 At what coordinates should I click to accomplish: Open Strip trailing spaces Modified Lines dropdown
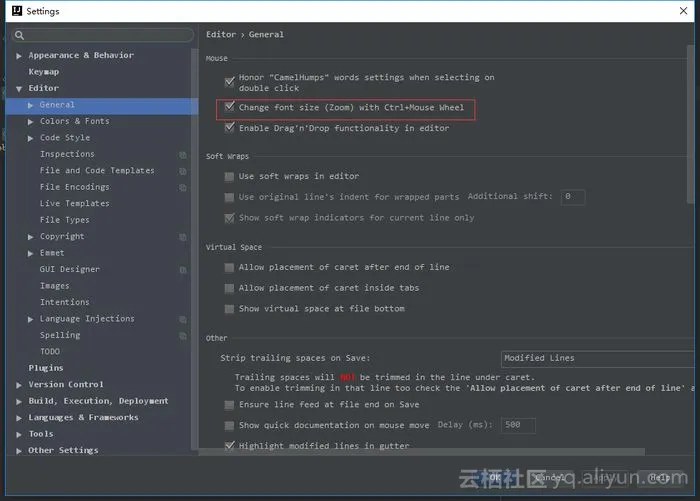coord(598,359)
